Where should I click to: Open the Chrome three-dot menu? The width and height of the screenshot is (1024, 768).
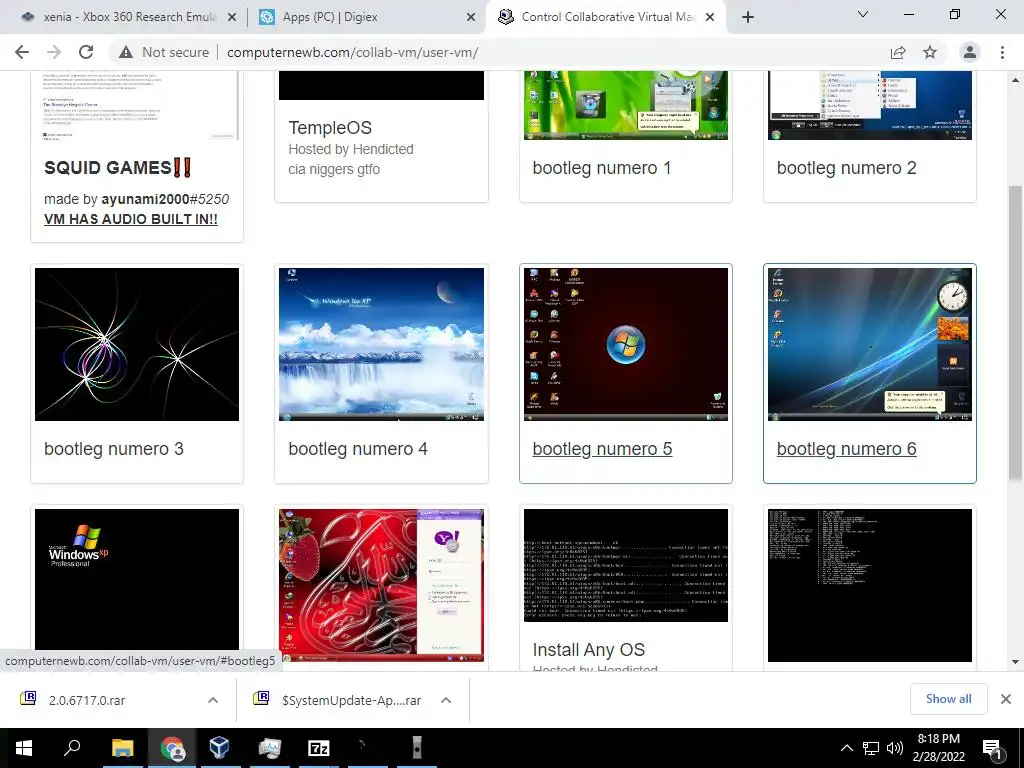coord(1002,52)
